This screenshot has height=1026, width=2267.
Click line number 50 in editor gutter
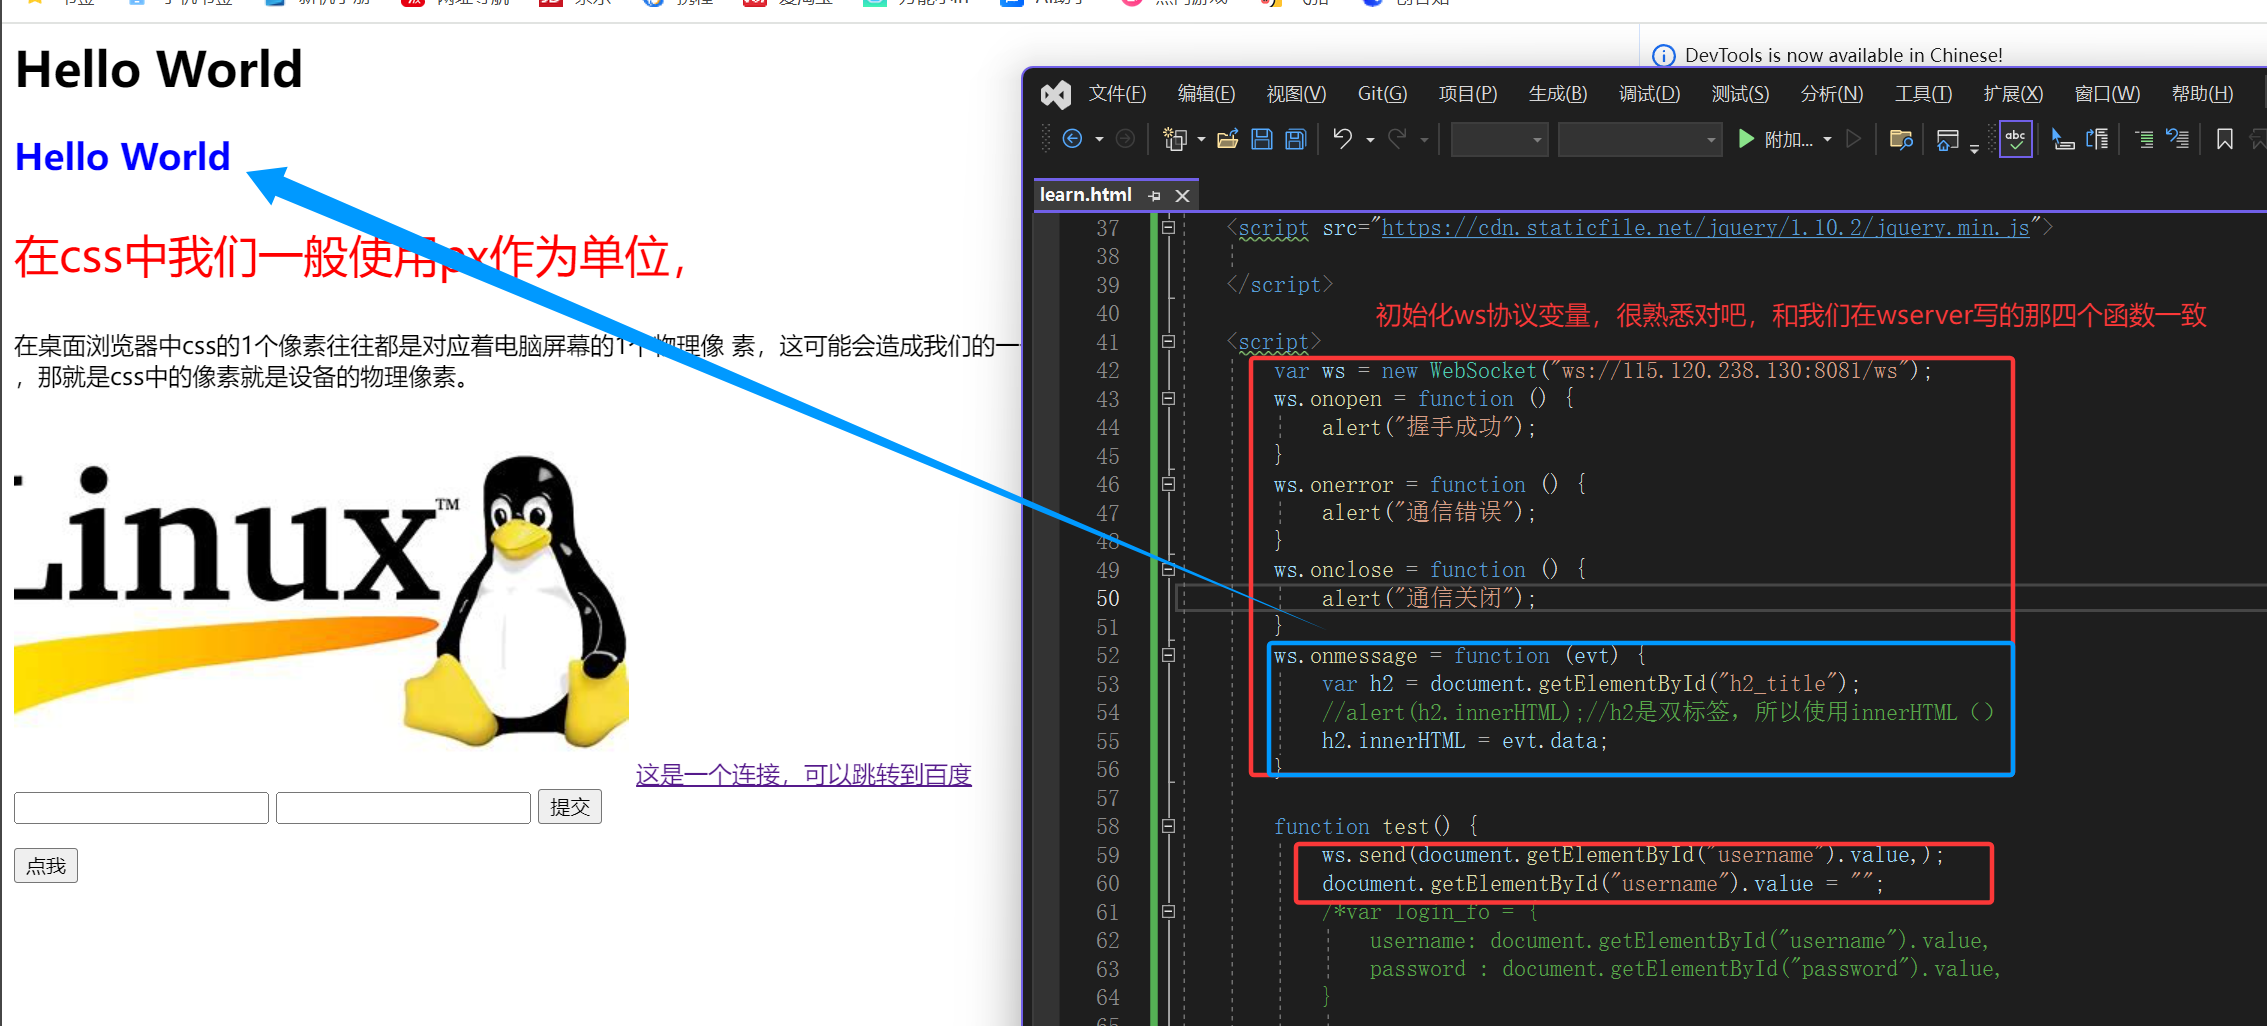(x=1108, y=599)
